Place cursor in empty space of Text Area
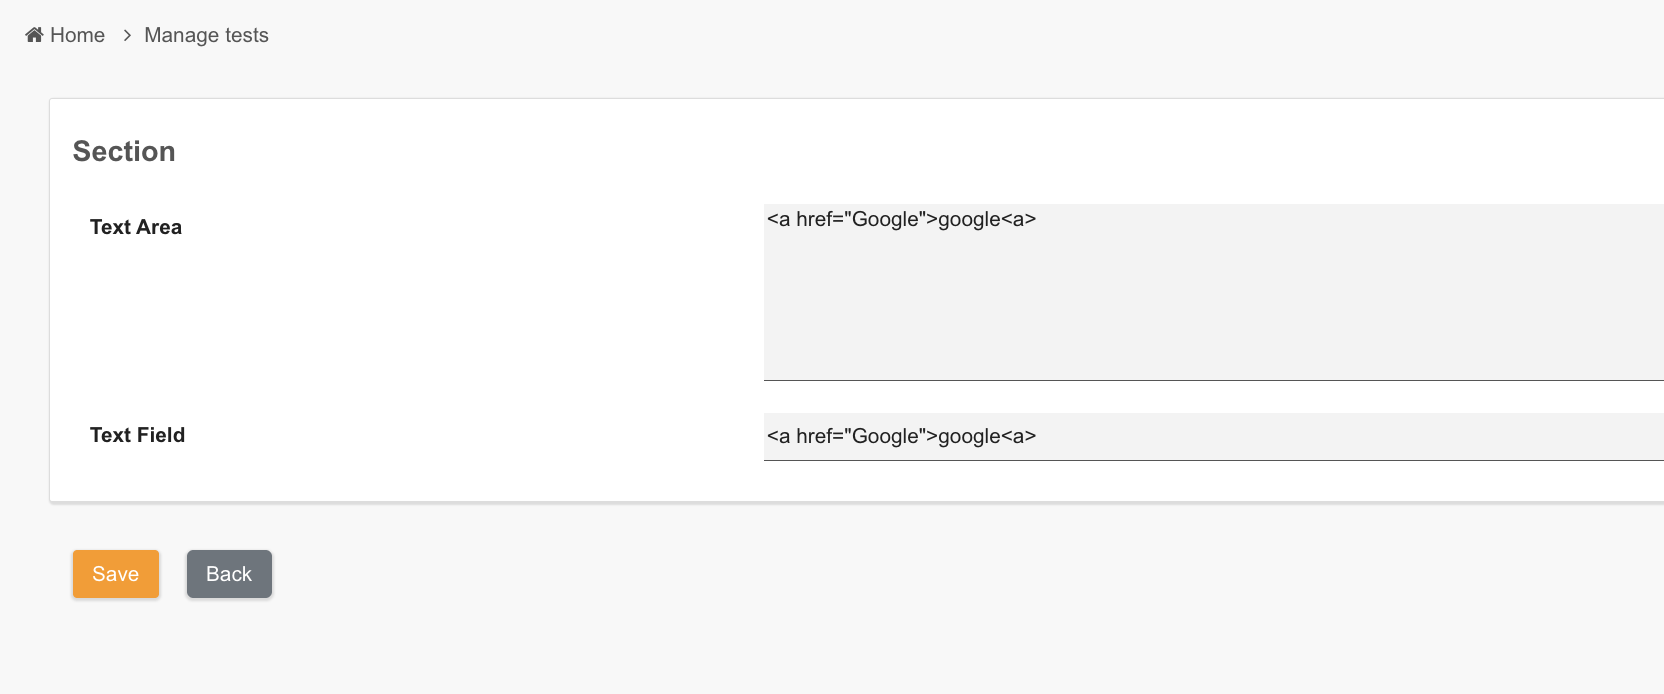1664x694 pixels. coord(1214,310)
